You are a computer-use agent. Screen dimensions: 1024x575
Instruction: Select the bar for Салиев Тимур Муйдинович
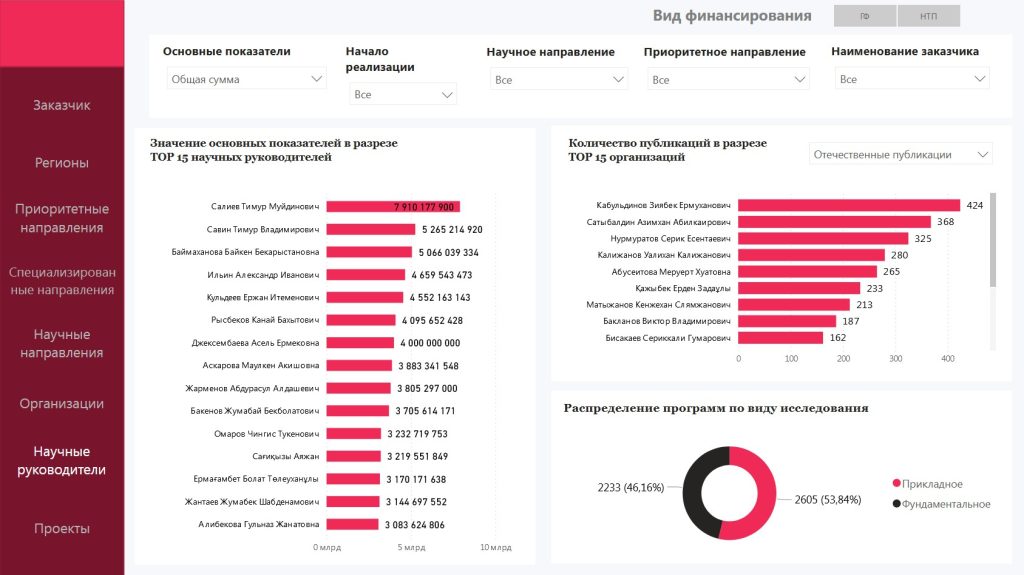point(392,207)
